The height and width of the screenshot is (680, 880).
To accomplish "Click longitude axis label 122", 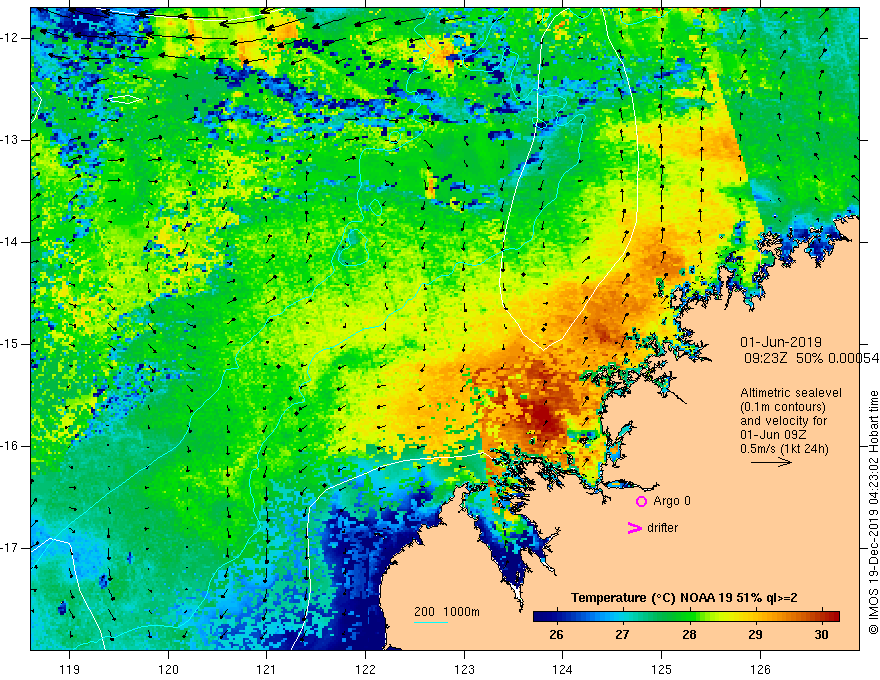I will [x=365, y=669].
